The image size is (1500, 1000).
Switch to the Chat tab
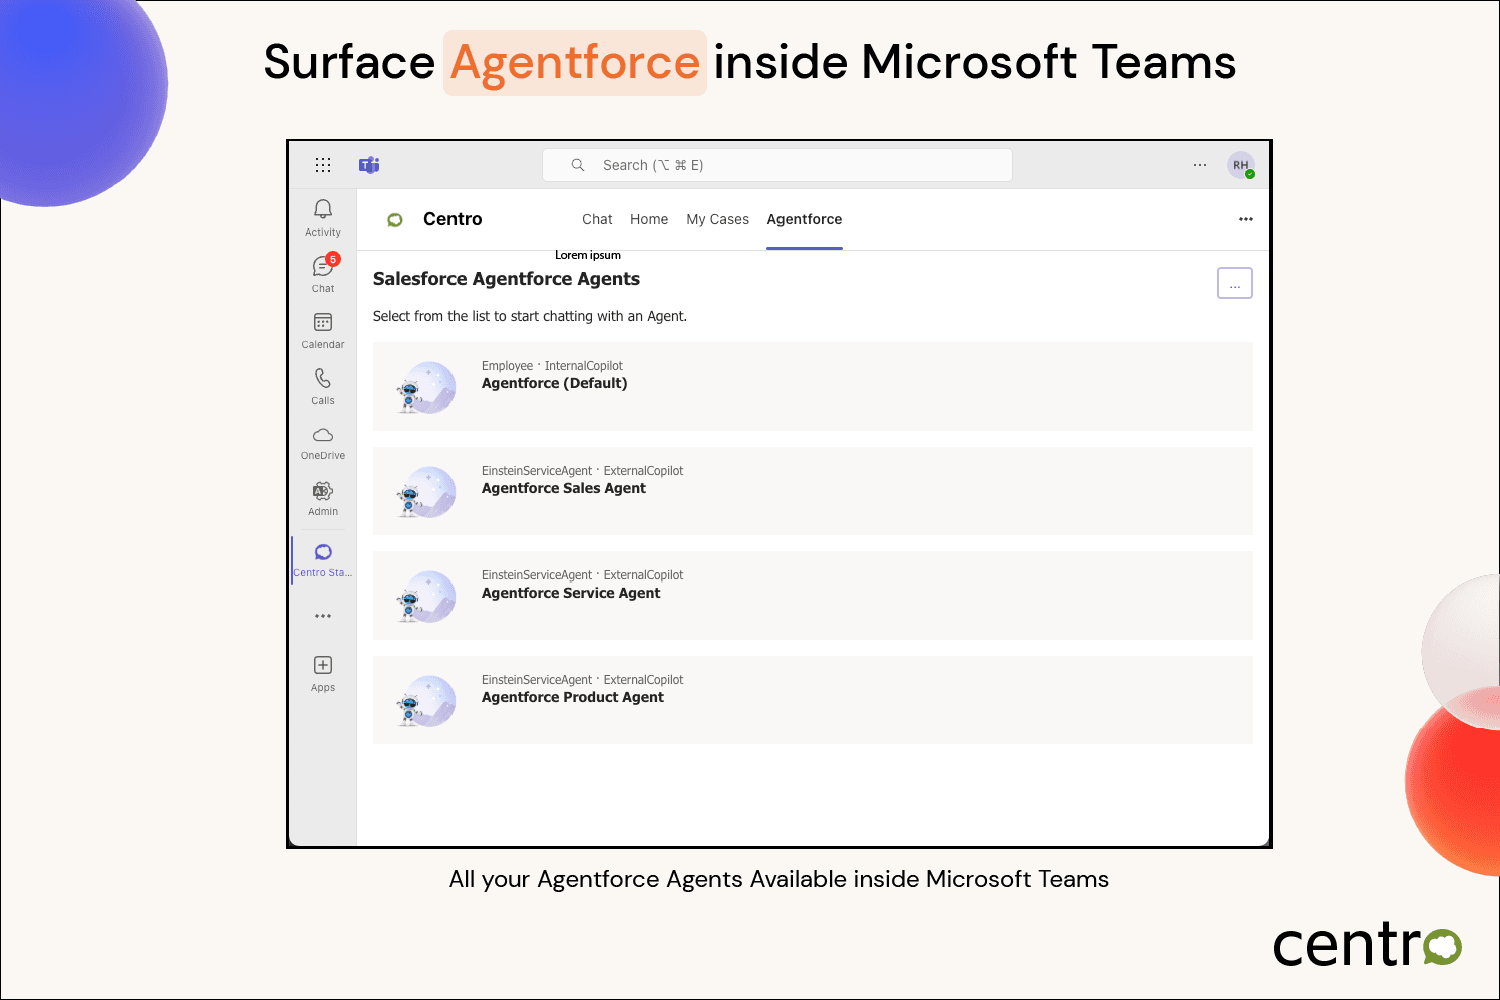(597, 219)
